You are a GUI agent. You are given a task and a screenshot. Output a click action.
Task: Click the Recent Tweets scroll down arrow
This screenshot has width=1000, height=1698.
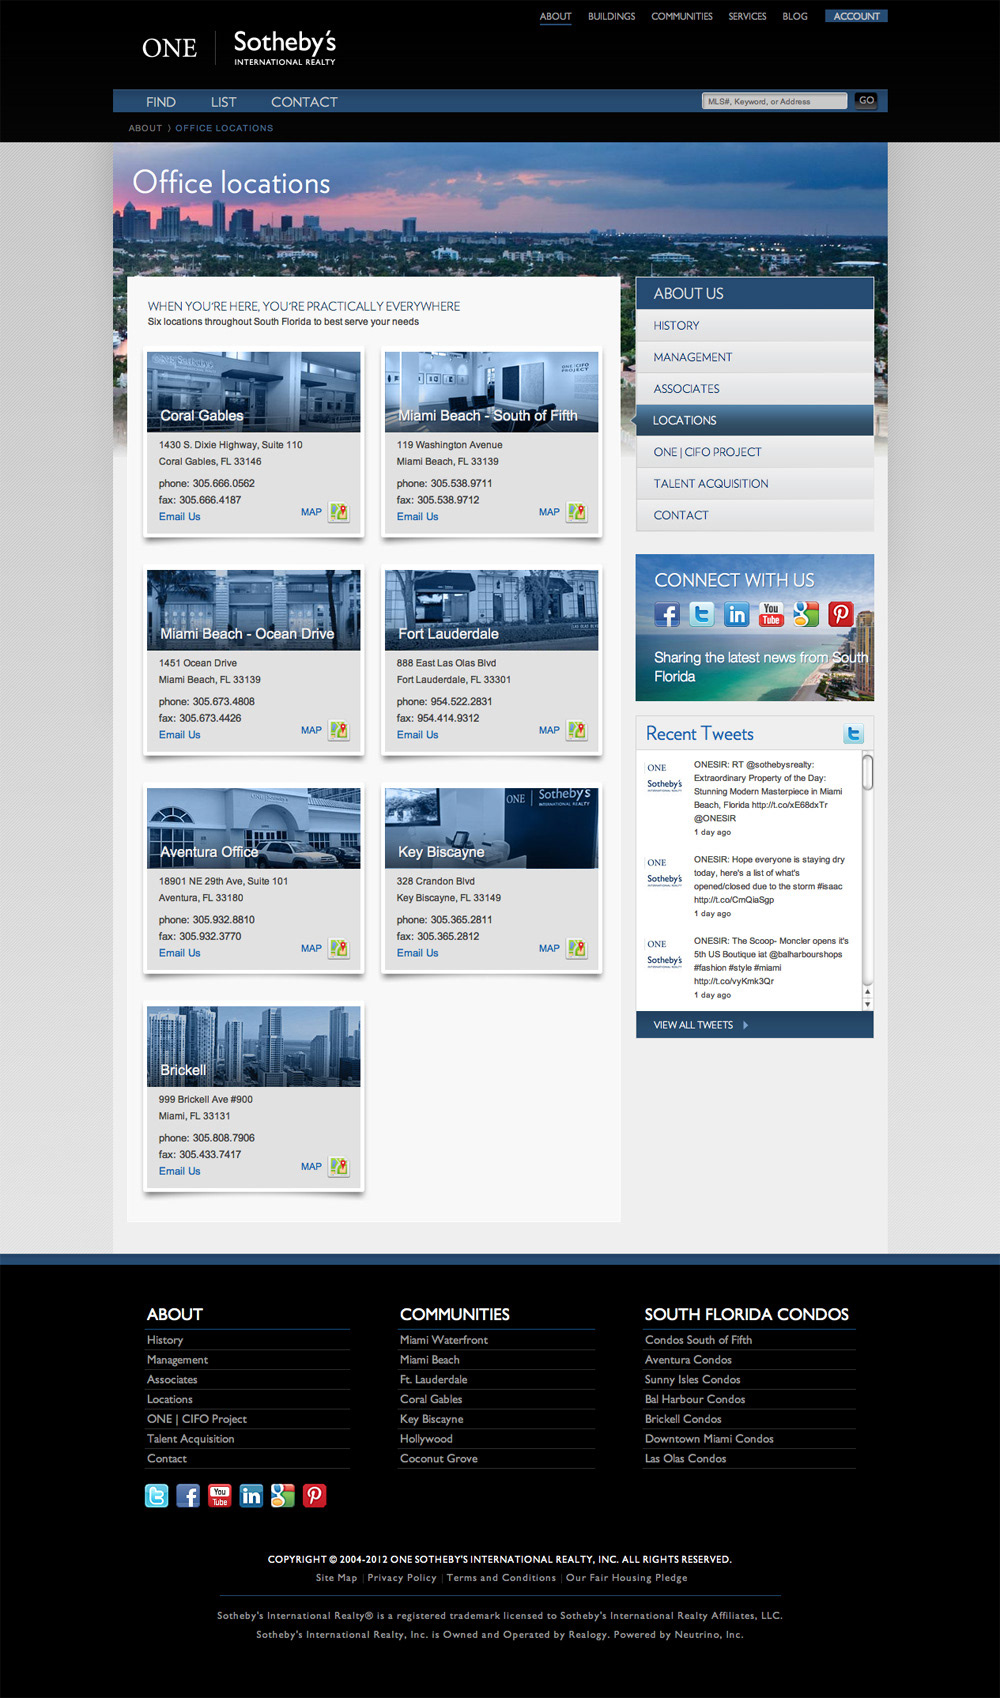(x=867, y=1003)
